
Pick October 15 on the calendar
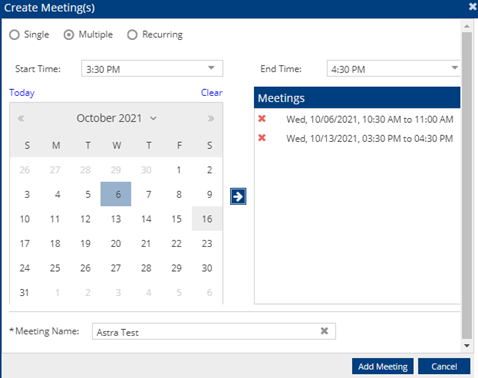(177, 219)
